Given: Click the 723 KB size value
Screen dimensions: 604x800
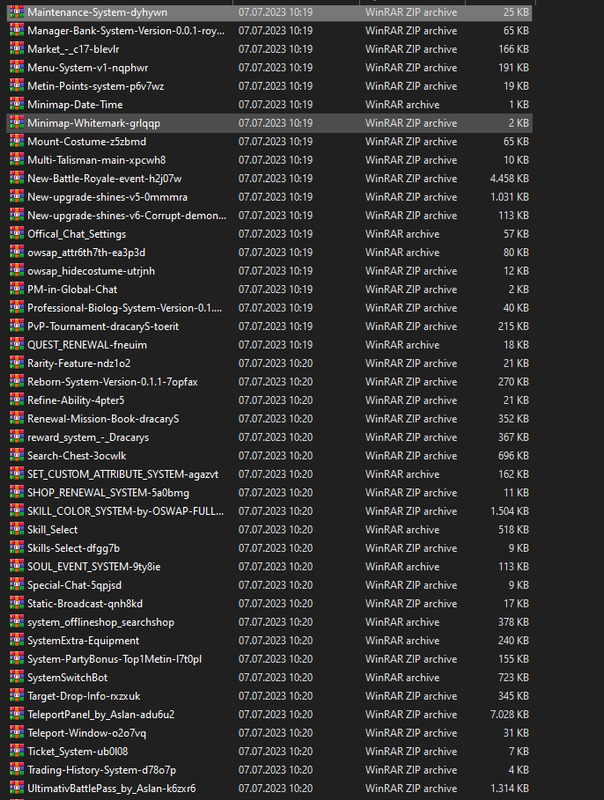Looking at the screenshot, I should click(x=513, y=678).
